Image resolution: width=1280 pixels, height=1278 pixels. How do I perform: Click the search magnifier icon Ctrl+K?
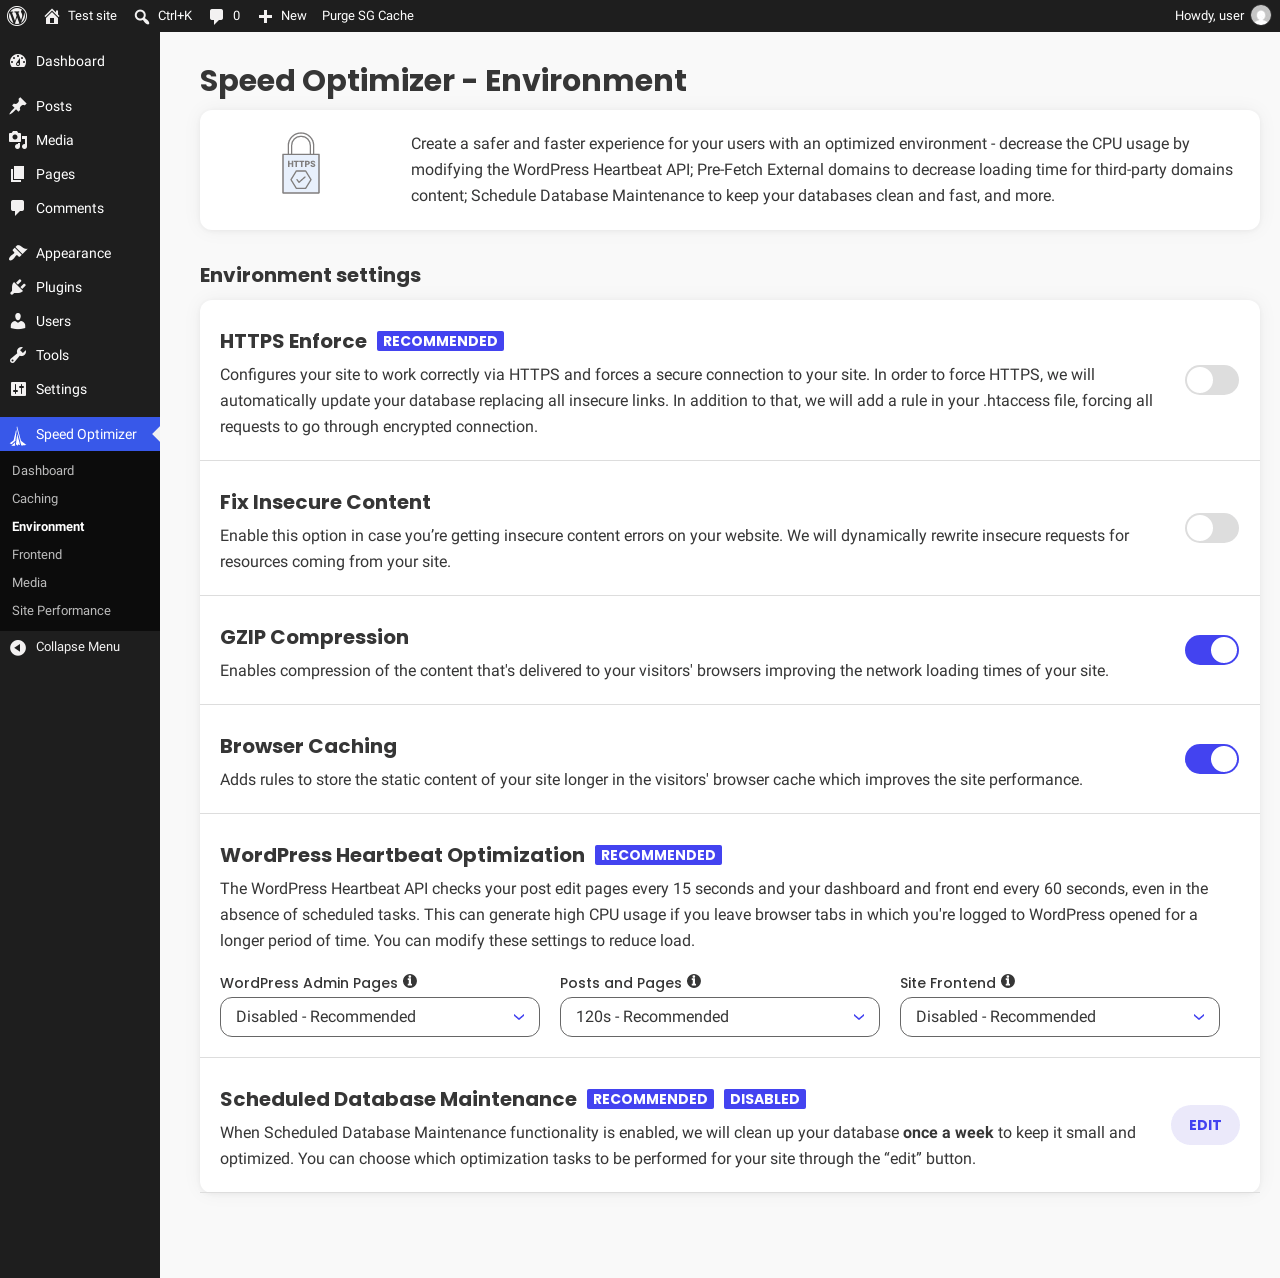tap(142, 16)
